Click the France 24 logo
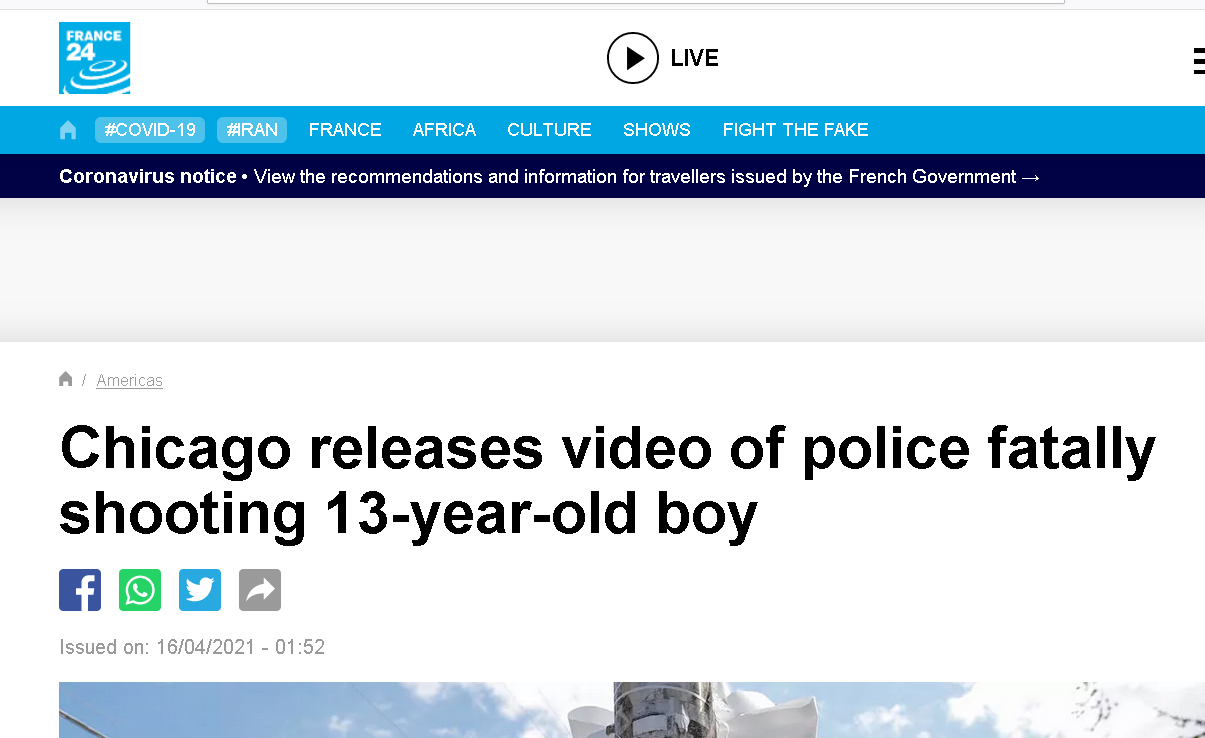This screenshot has height=738, width=1205. (x=94, y=58)
